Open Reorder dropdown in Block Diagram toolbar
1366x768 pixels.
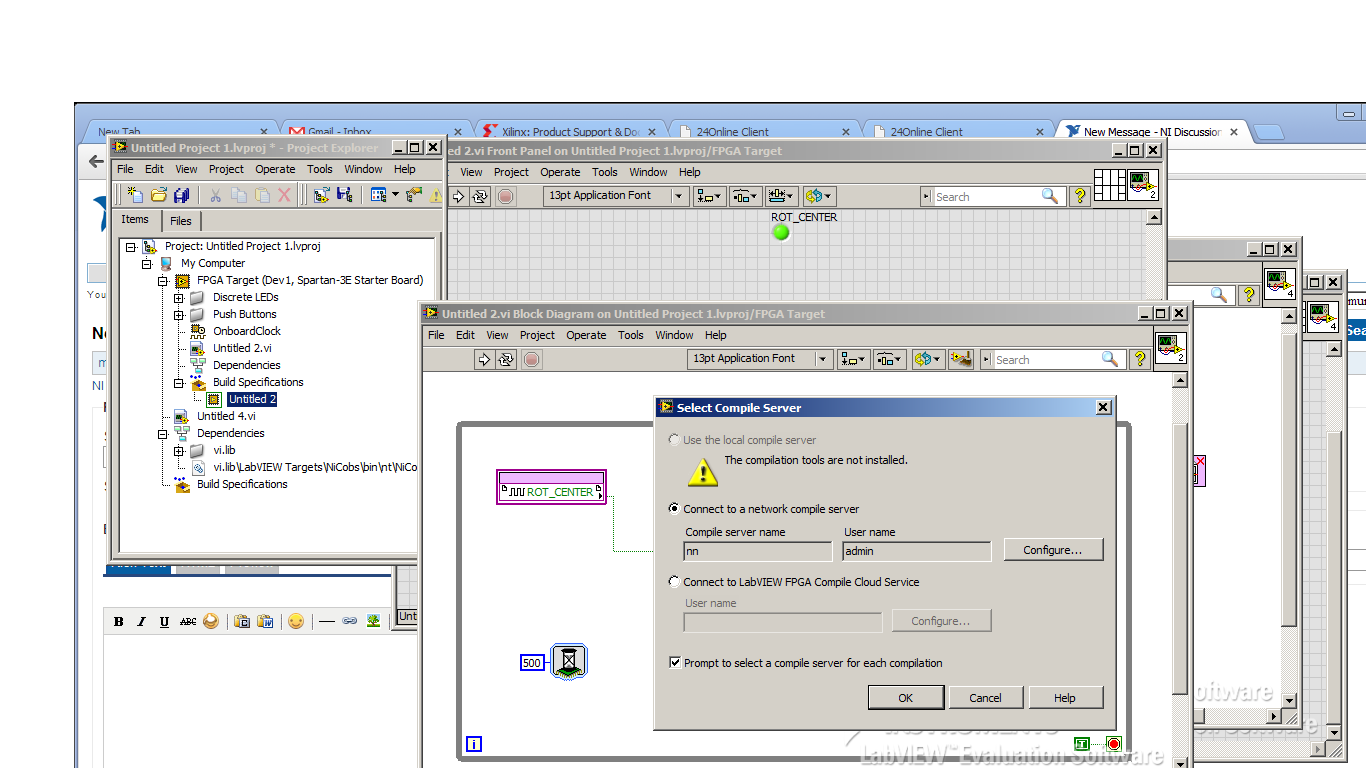[x=927, y=359]
